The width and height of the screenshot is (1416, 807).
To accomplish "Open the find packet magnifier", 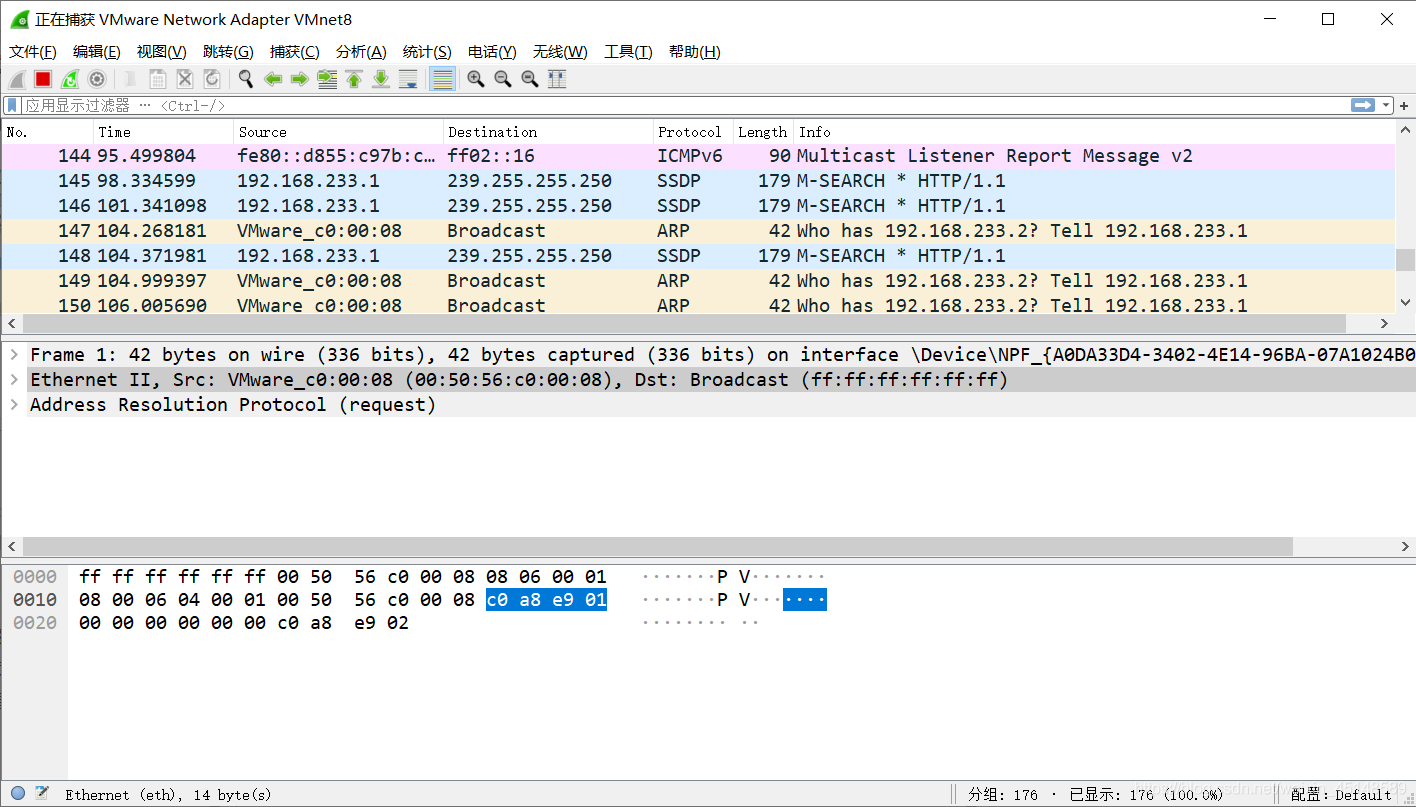I will click(x=246, y=79).
